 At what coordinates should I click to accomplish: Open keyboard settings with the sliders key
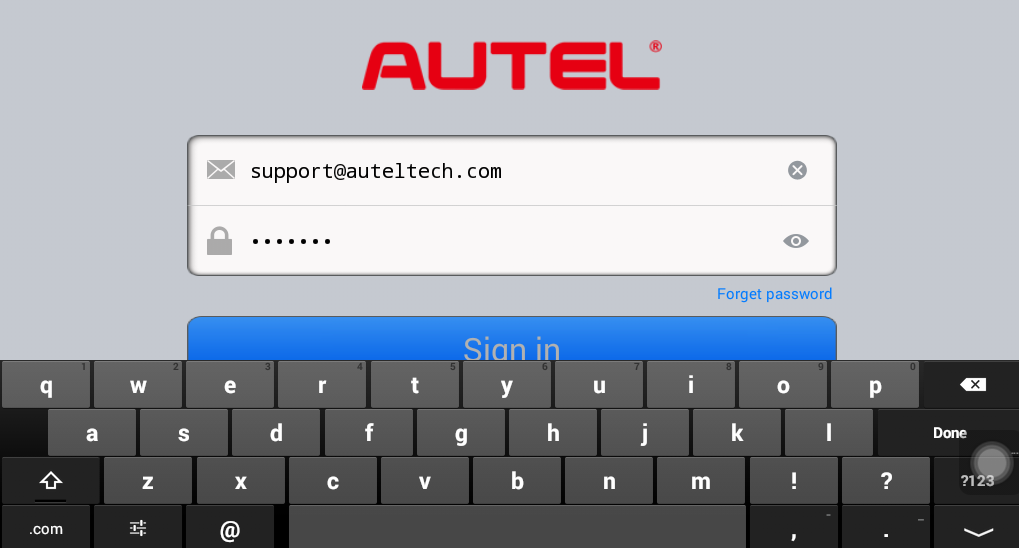(138, 528)
